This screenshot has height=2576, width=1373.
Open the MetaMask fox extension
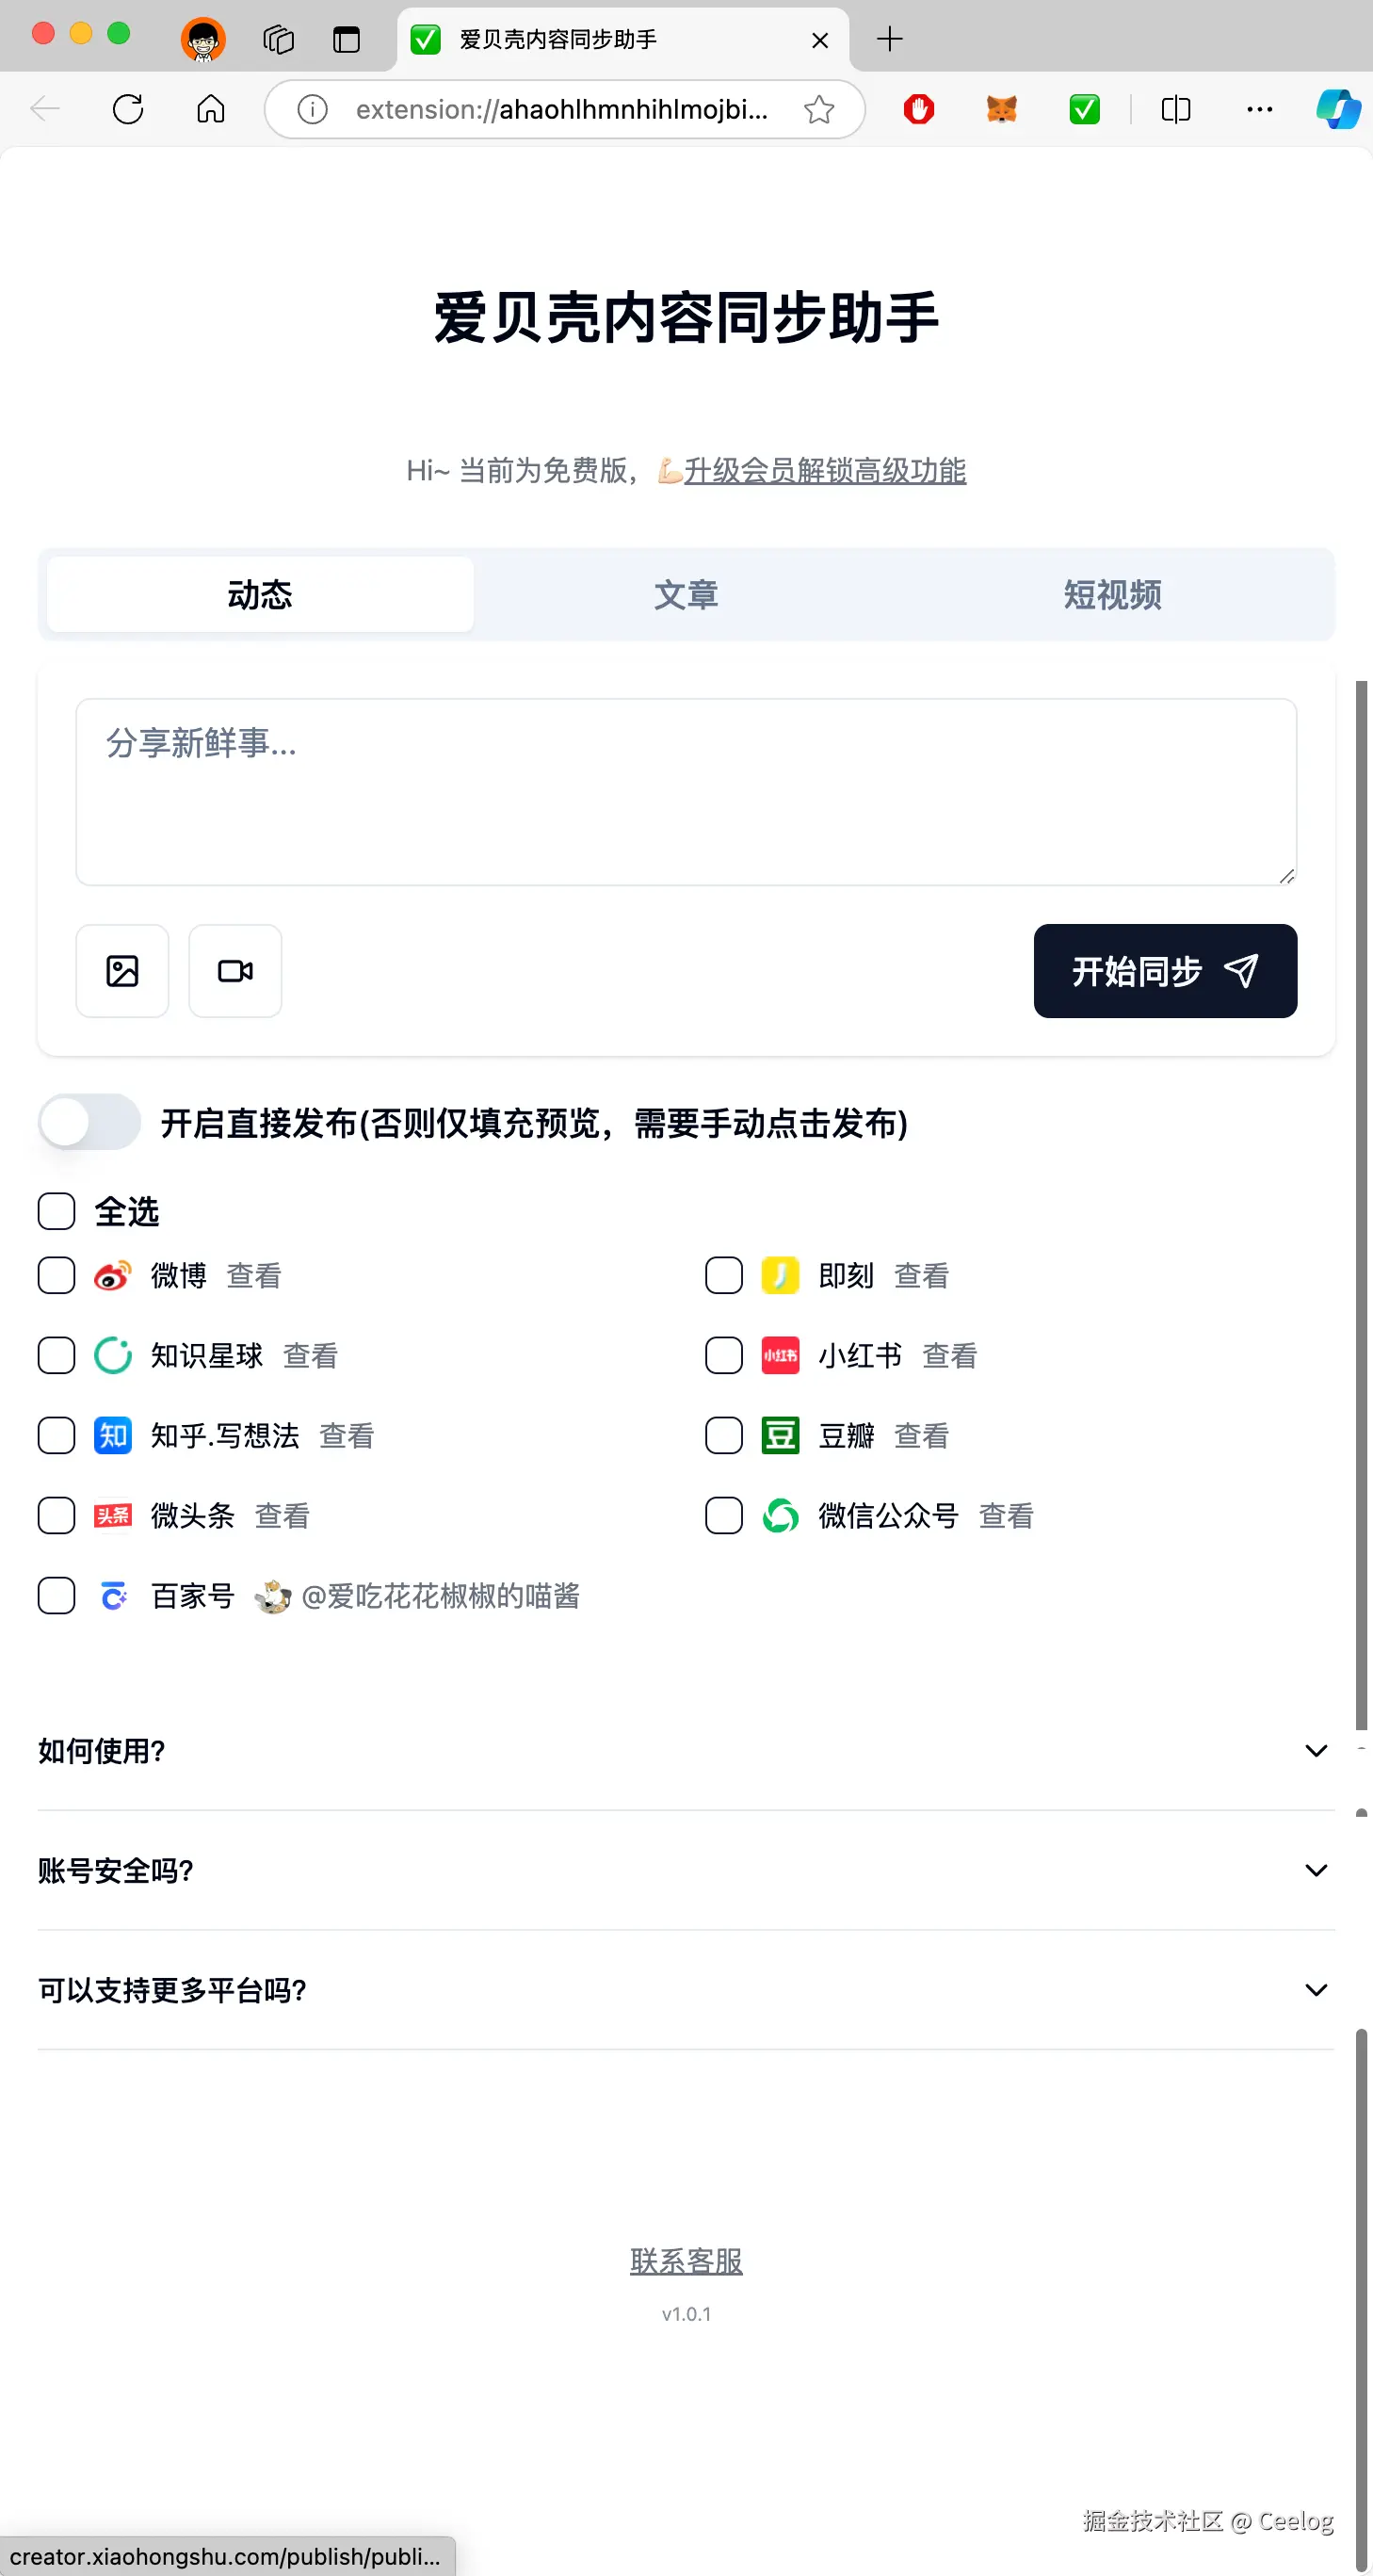pos(1001,109)
